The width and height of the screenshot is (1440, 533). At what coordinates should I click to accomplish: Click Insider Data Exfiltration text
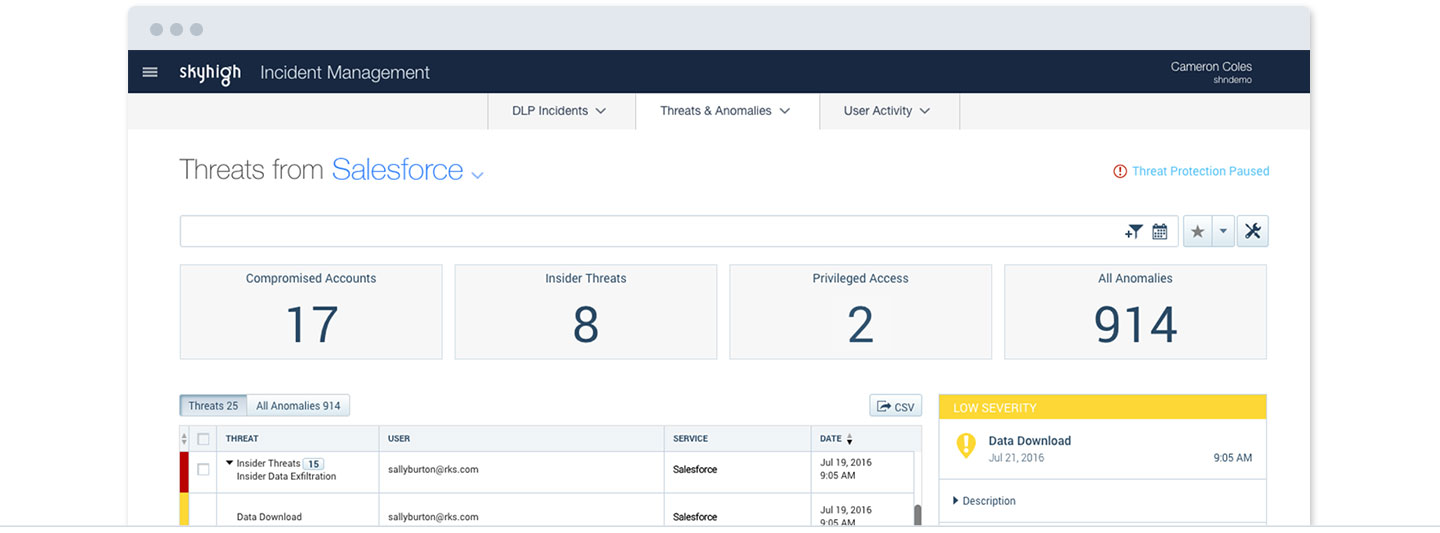pyautogui.click(x=286, y=477)
